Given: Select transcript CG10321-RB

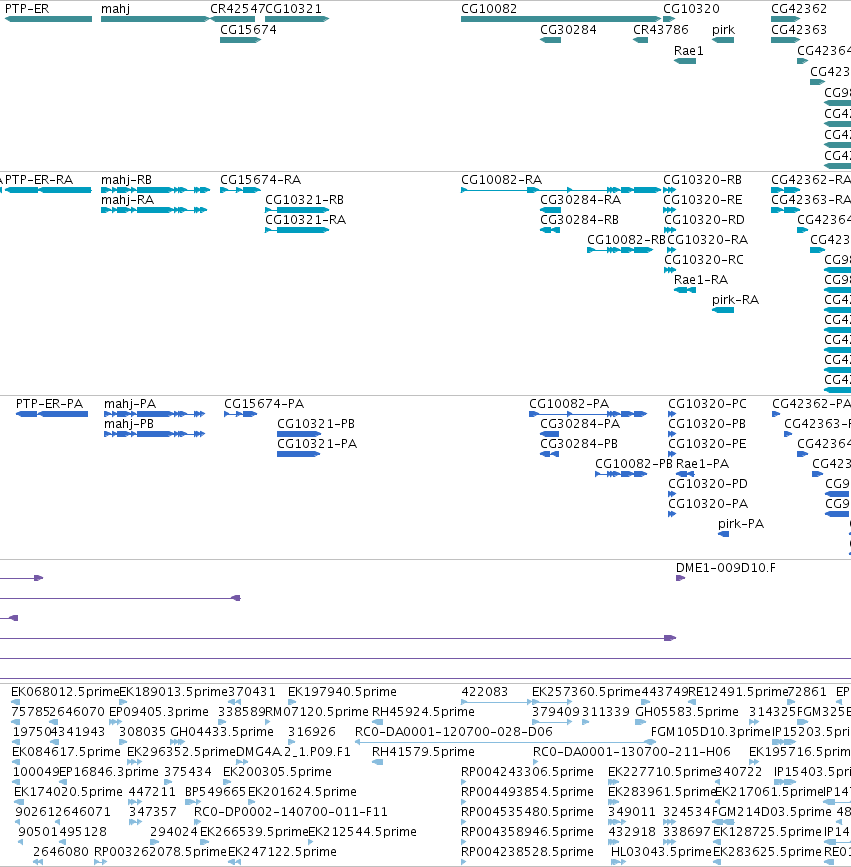Looking at the screenshot, I should [x=305, y=200].
